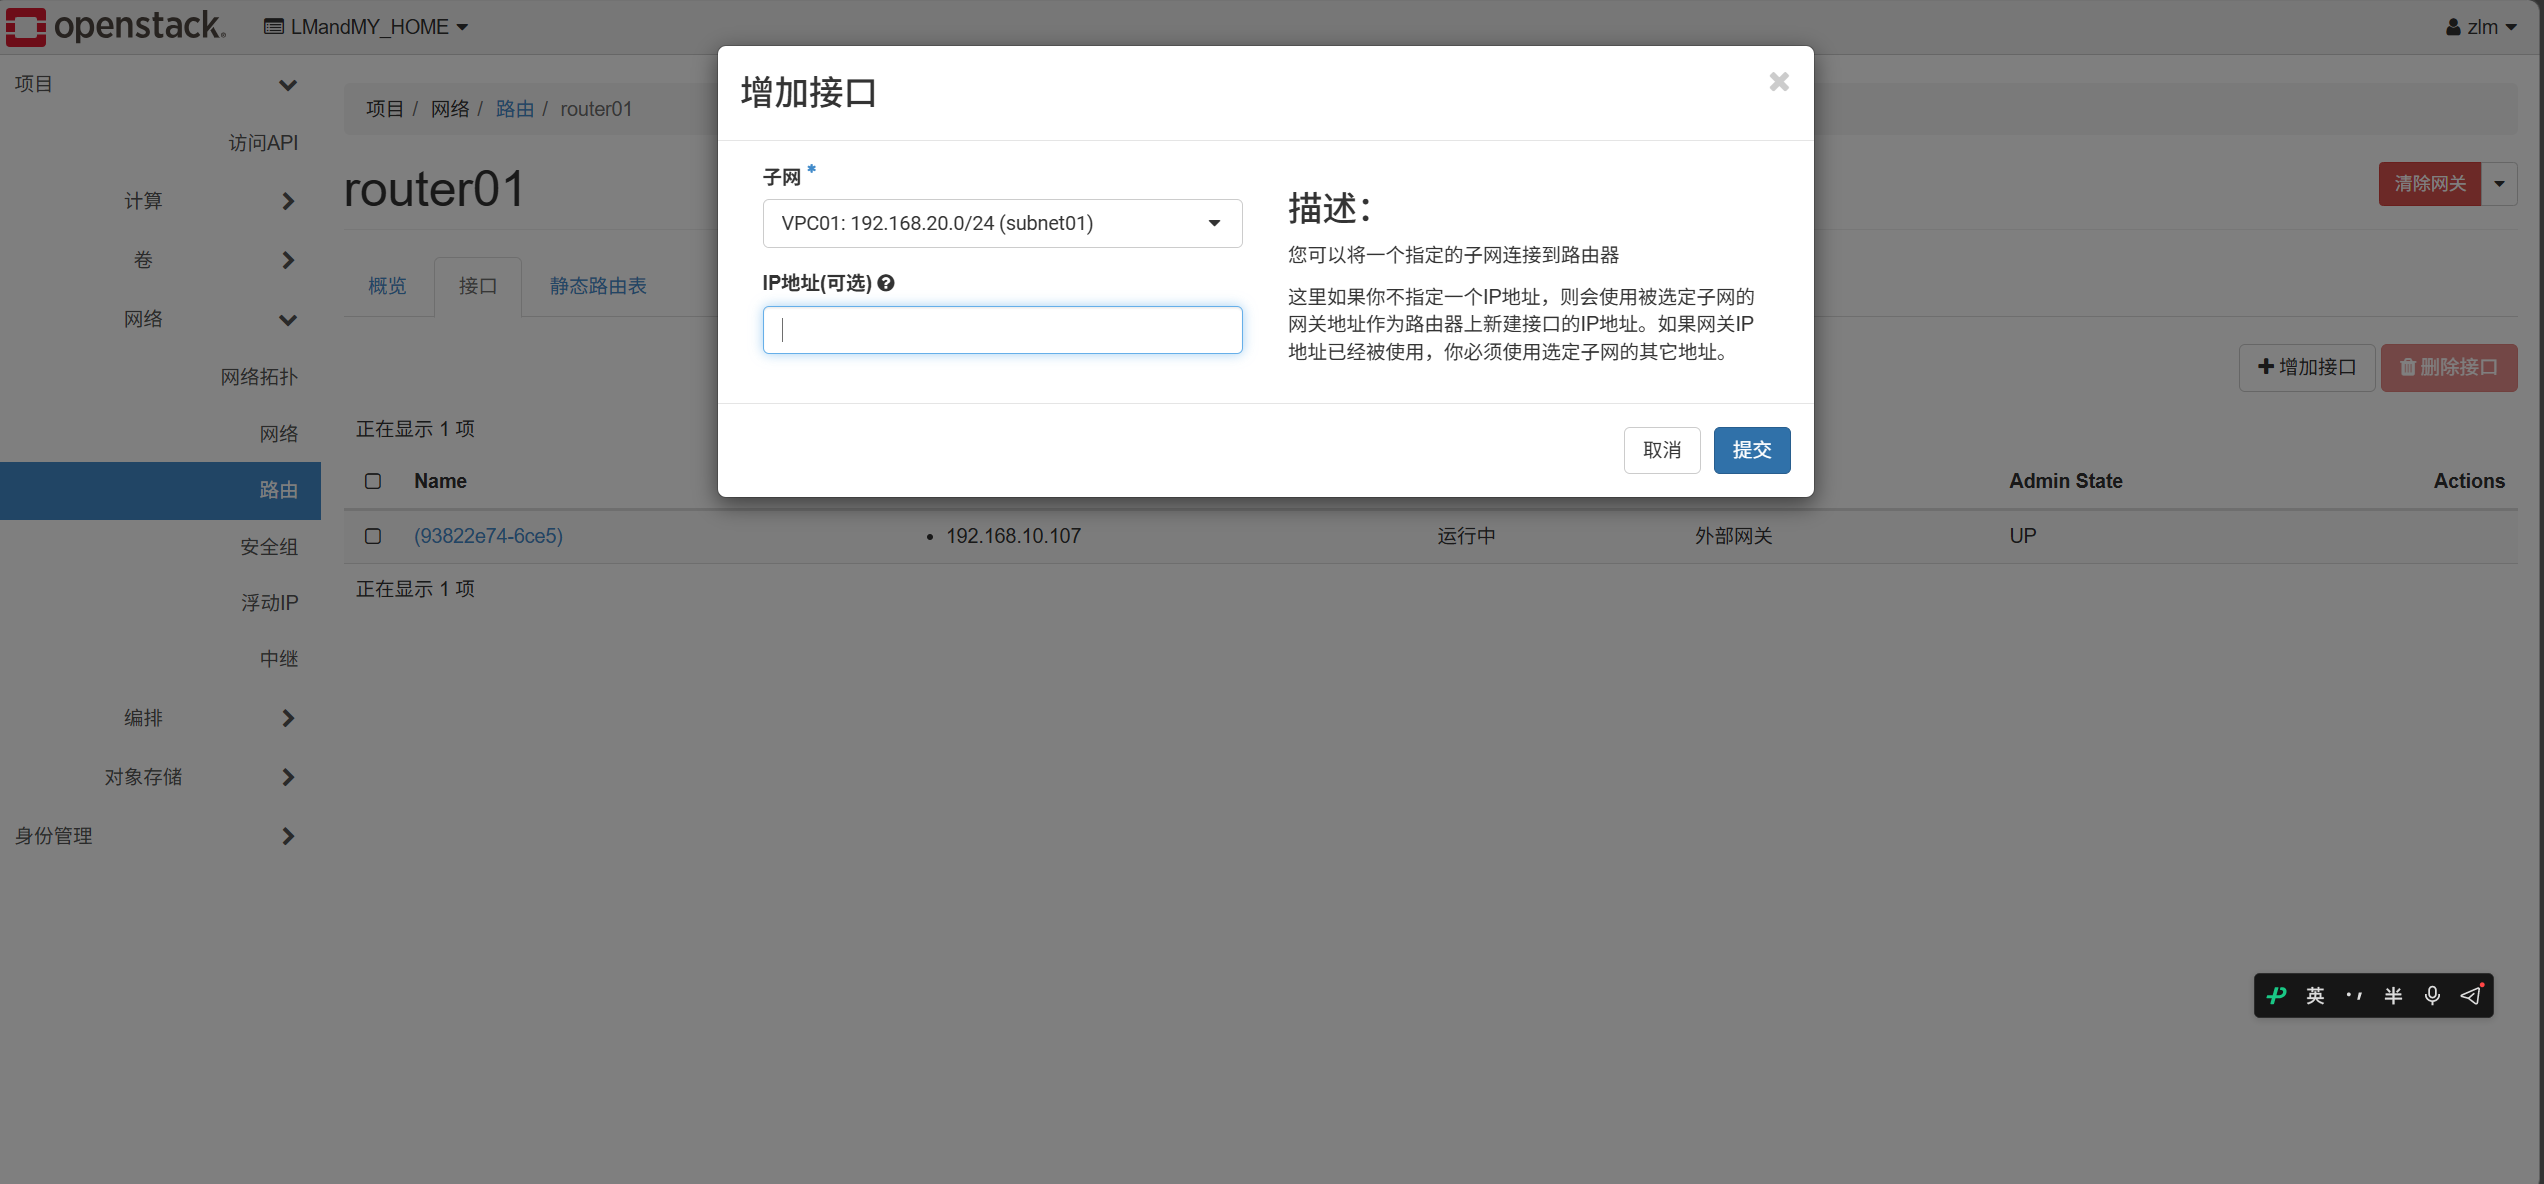The width and height of the screenshot is (2544, 1184).
Task: Switch to the 静态路由表 tab
Action: [x=598, y=286]
